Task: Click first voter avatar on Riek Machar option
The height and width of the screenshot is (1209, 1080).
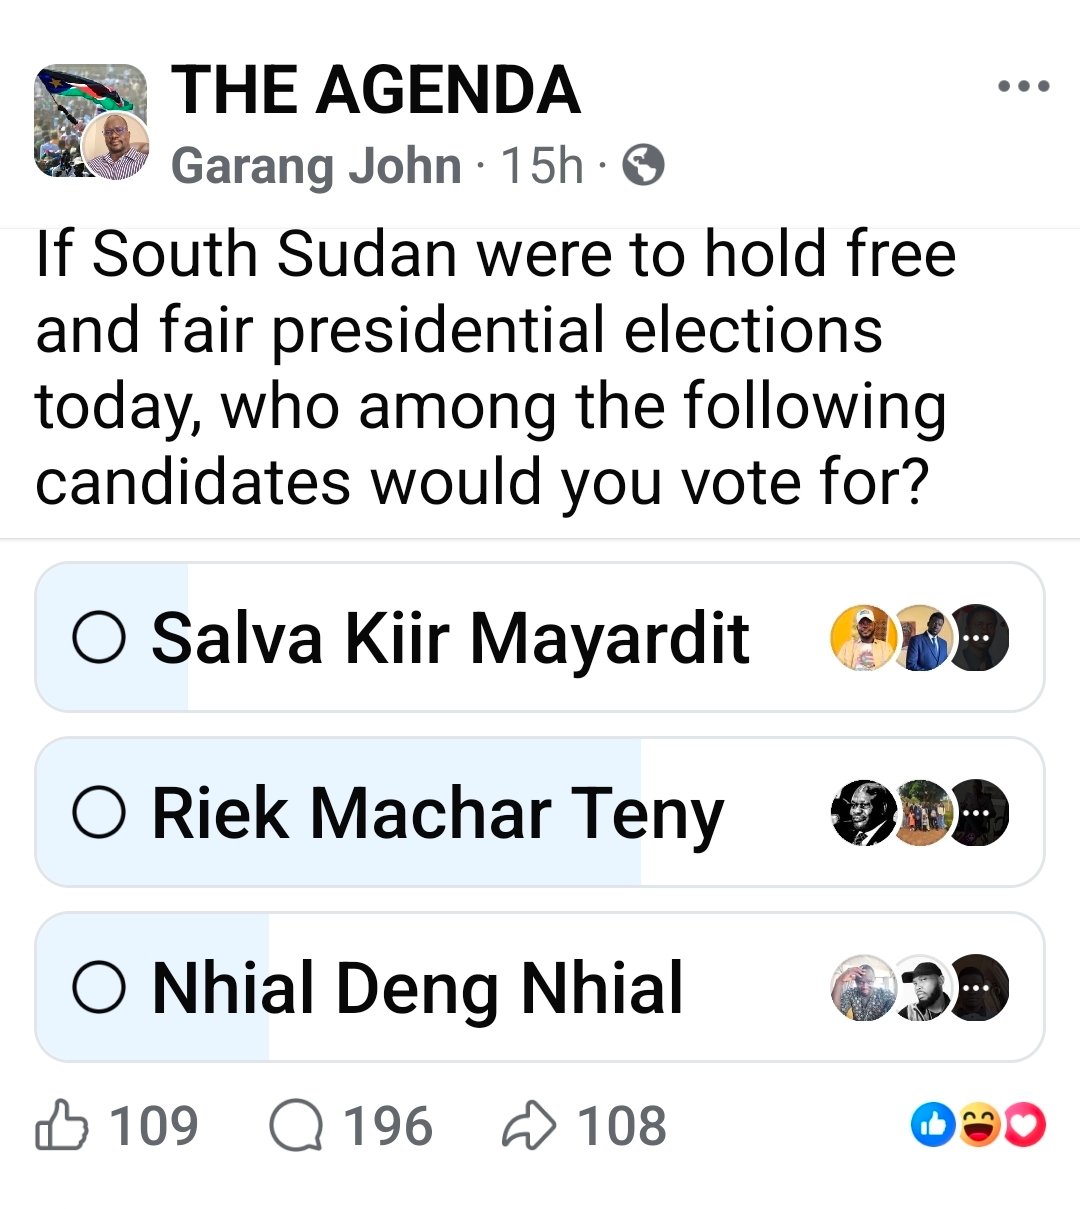Action: click(862, 813)
